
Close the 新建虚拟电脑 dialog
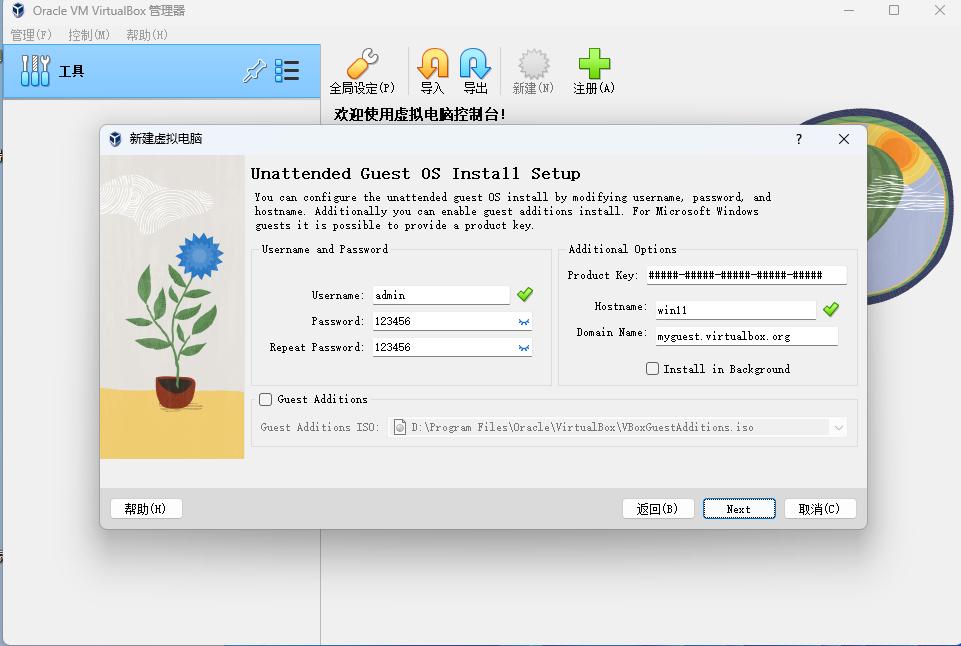[x=844, y=139]
